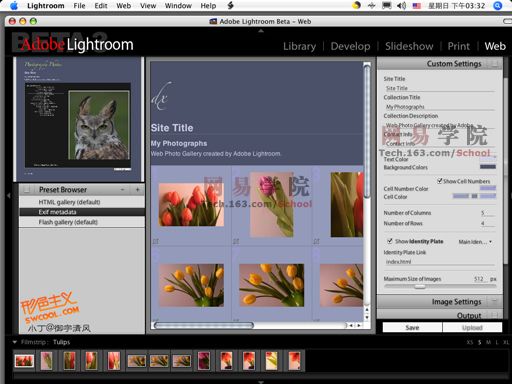
Task: Toggle the Preset Browser panel switch
Action: 26,190
